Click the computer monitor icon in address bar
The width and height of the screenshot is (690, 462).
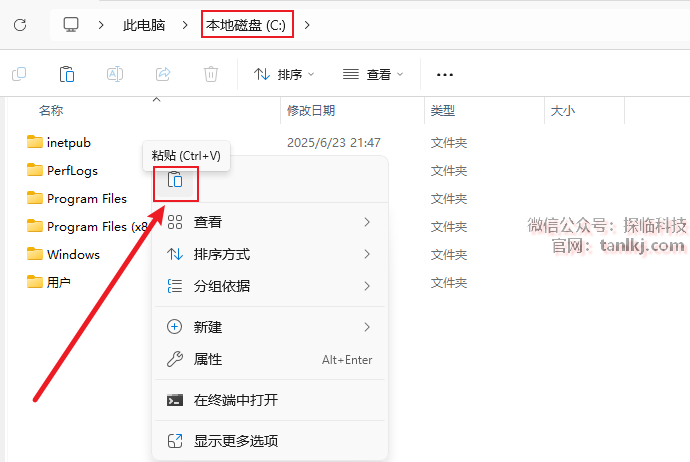pyautogui.click(x=71, y=24)
